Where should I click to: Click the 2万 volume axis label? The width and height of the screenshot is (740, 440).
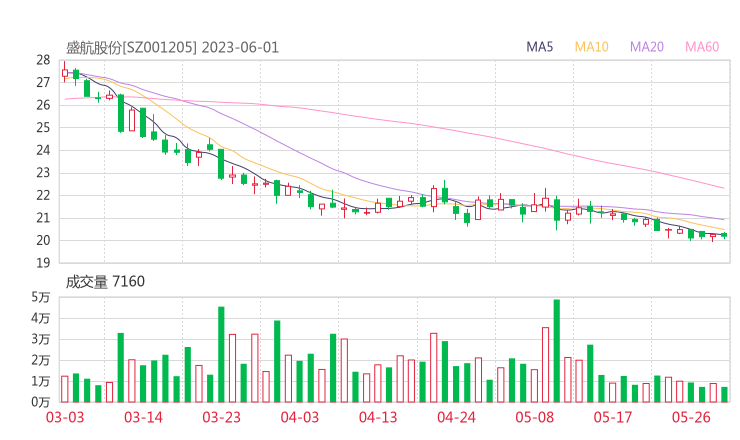41,360
